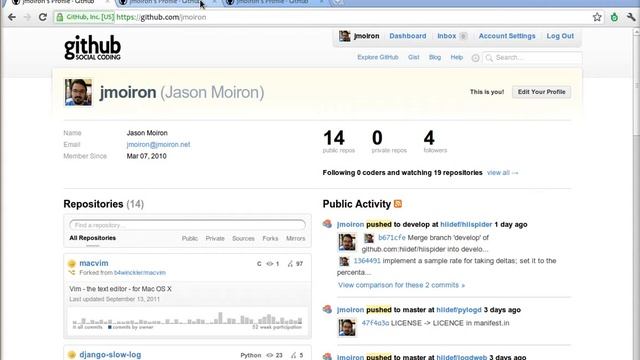This screenshot has height=360, width=640.
Task: Open the Gist link
Action: [x=413, y=57]
